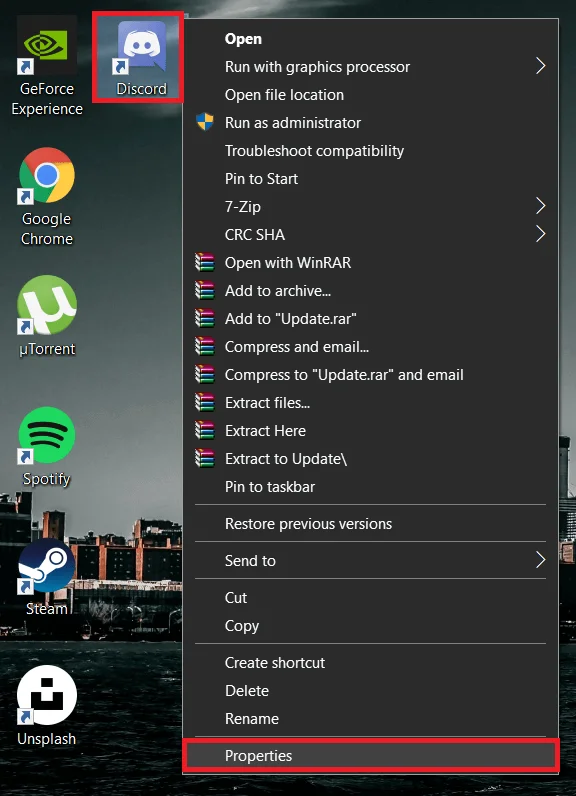
Task: Open Properties from the context menu
Action: pos(371,756)
